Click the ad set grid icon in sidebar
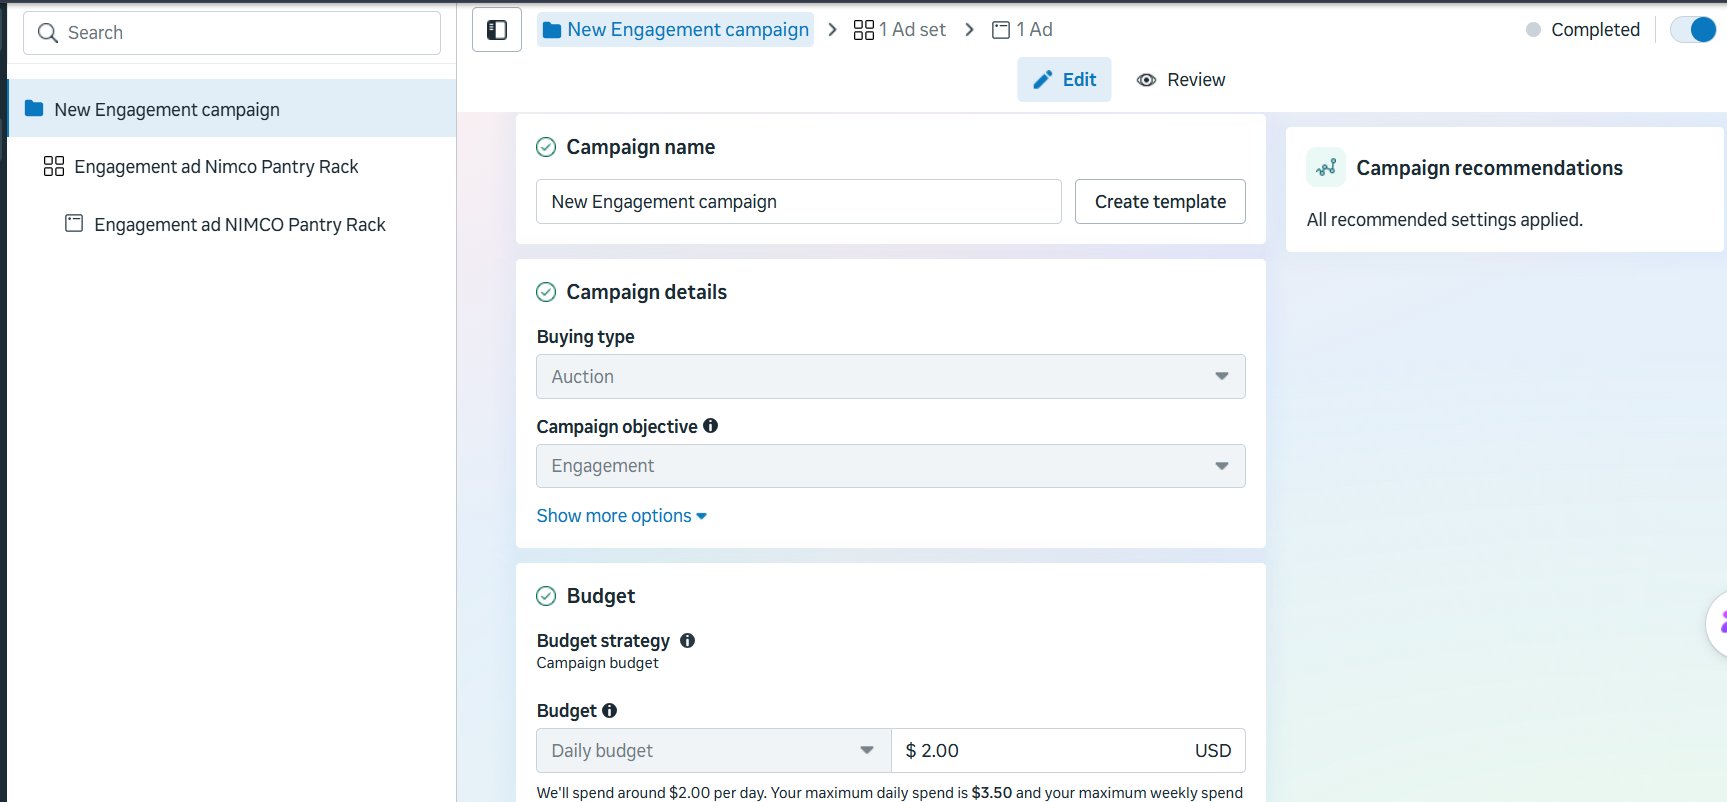 (54, 166)
